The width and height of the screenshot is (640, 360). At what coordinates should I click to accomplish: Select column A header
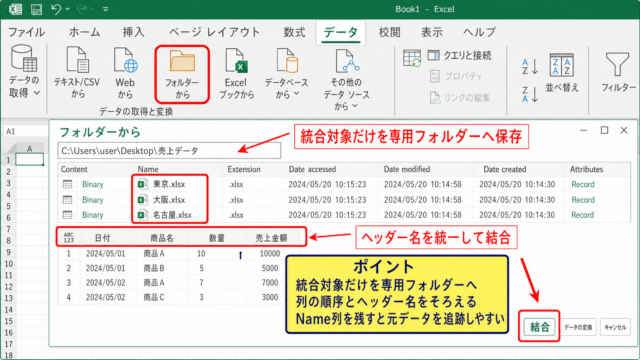pyautogui.click(x=29, y=149)
